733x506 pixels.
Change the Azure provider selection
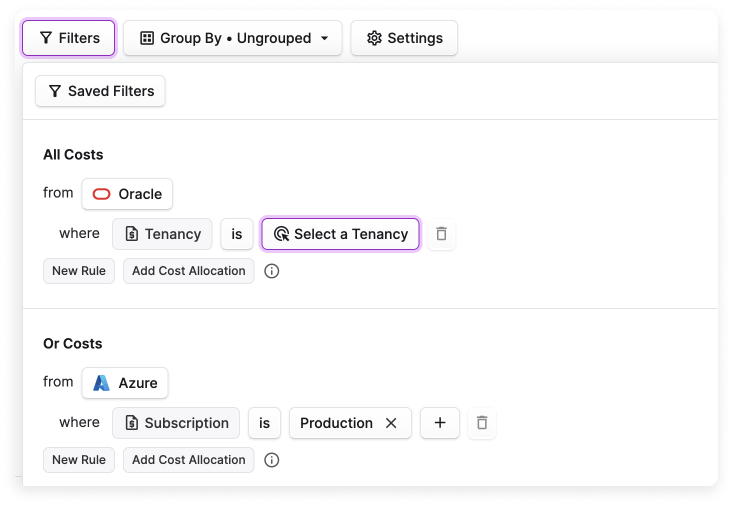tap(125, 383)
